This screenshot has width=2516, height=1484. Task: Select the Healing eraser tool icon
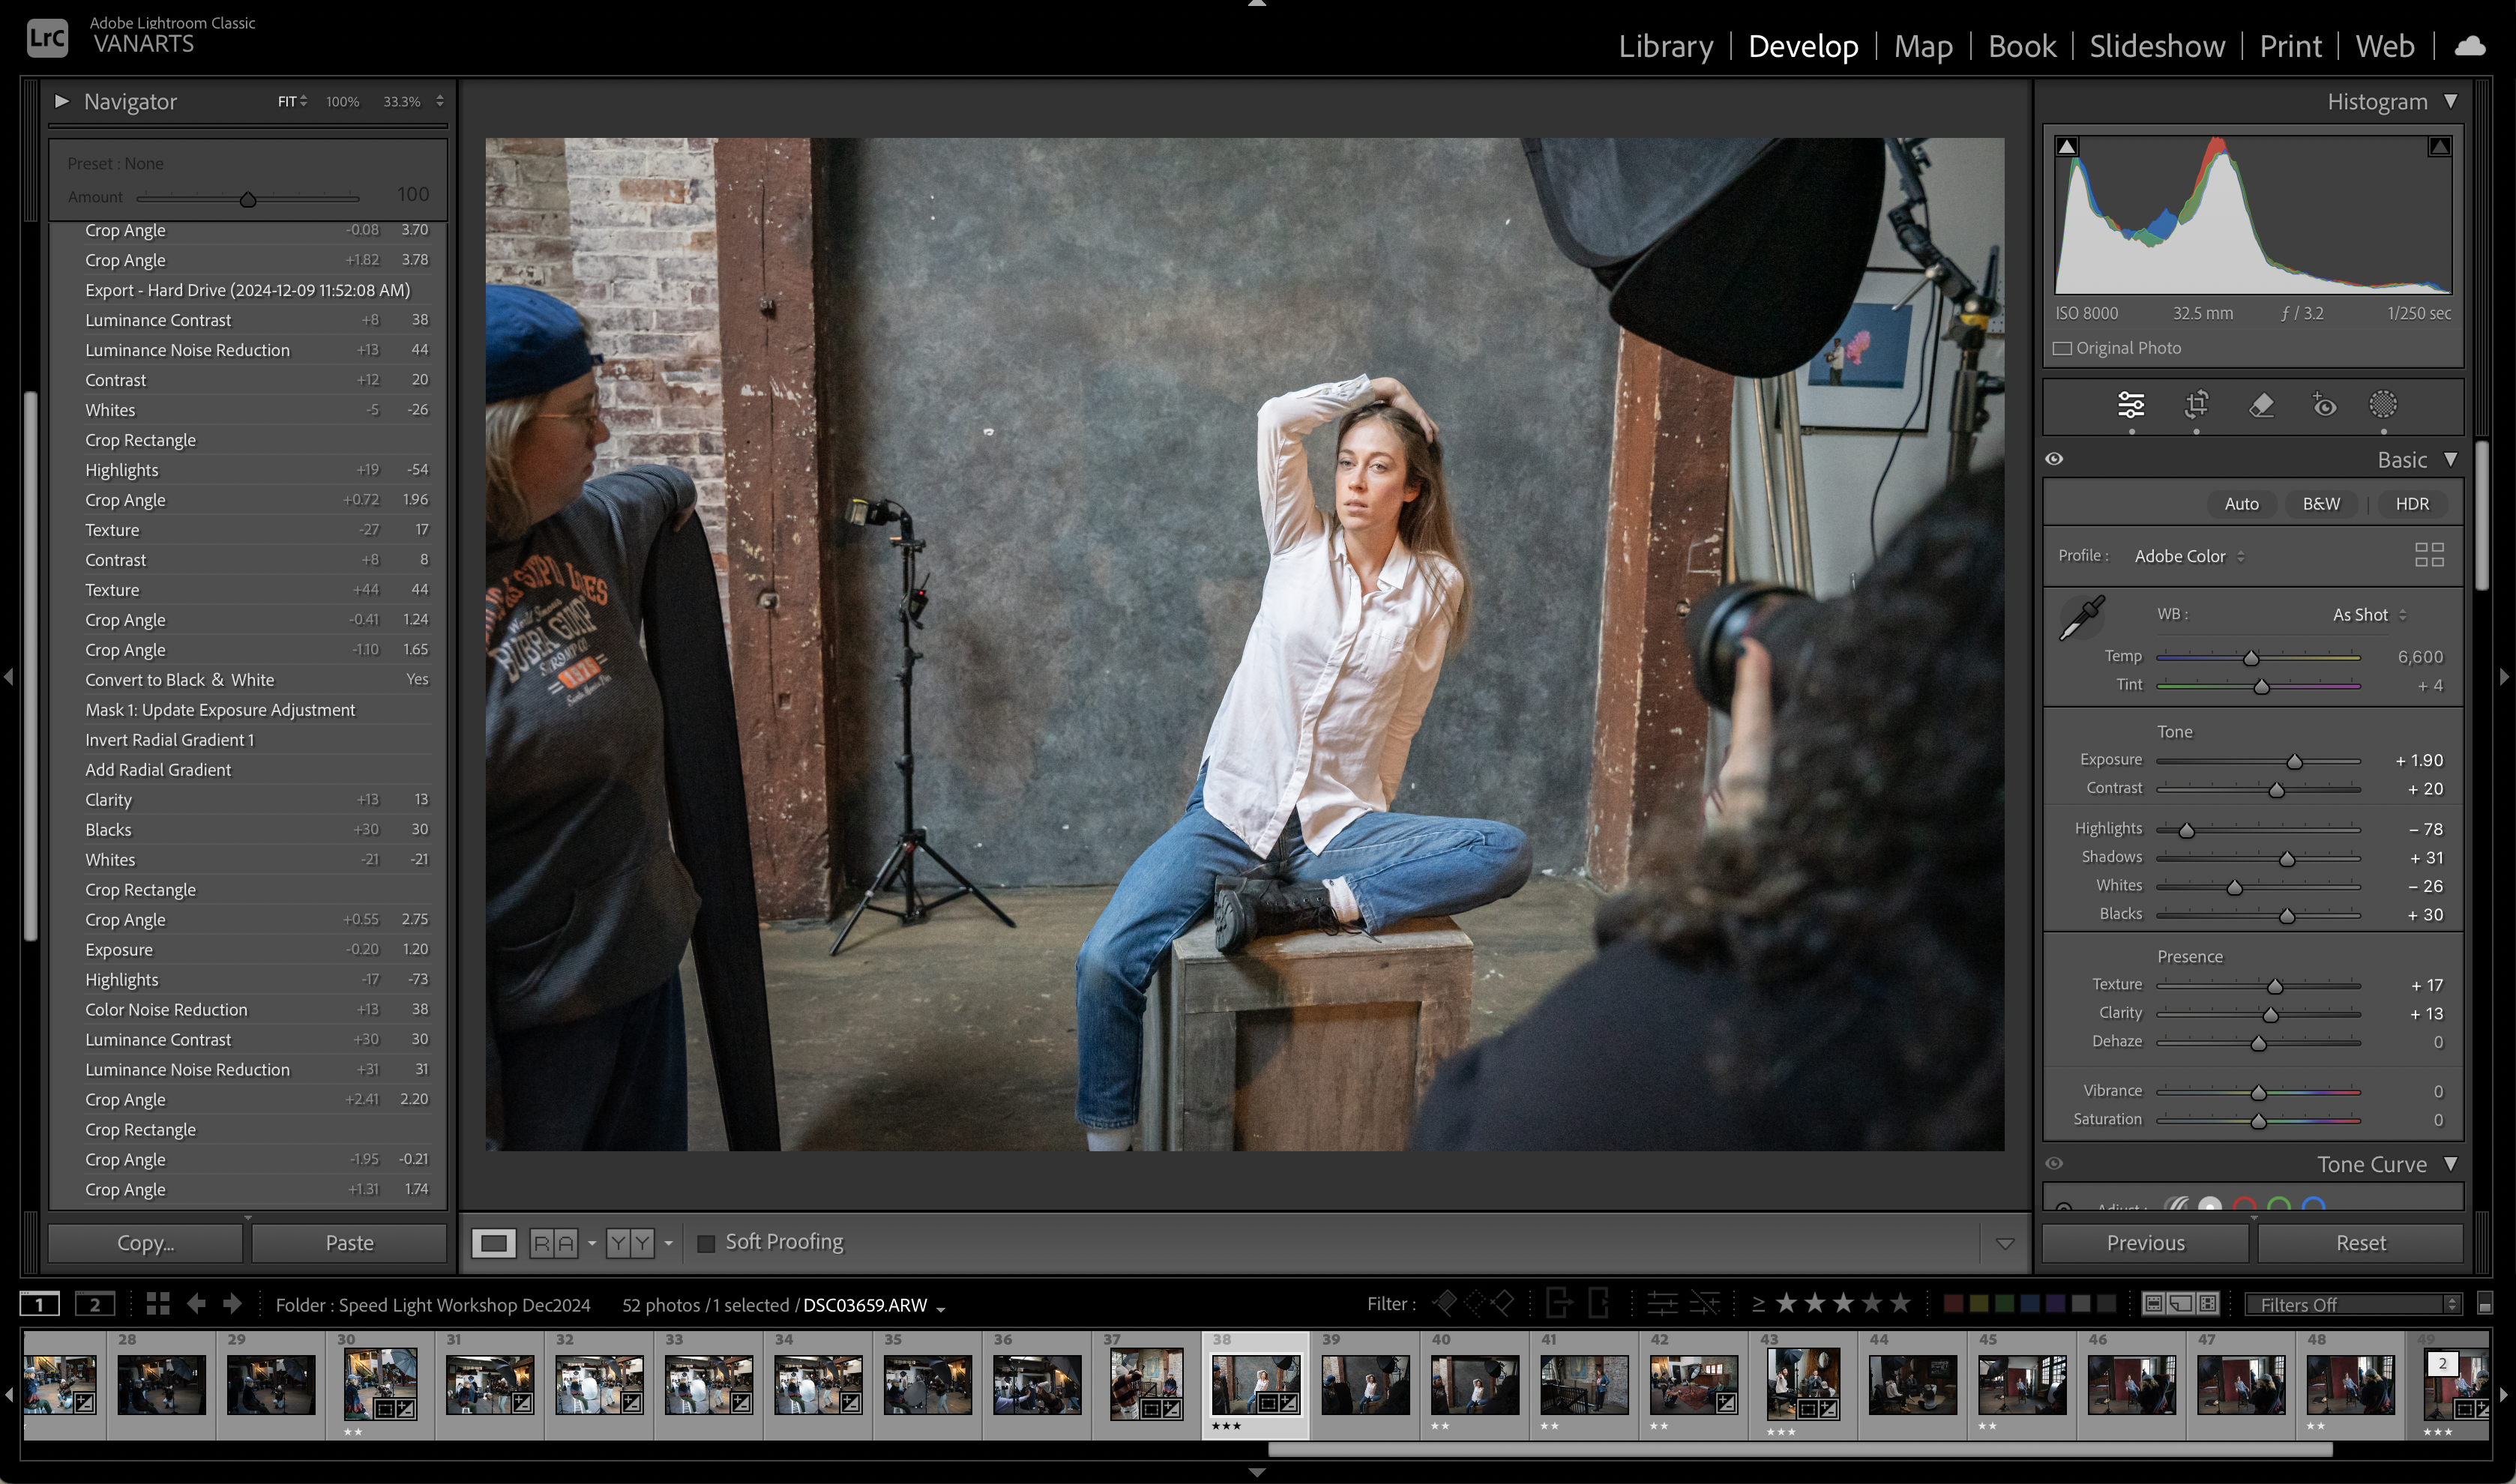tap(2261, 405)
